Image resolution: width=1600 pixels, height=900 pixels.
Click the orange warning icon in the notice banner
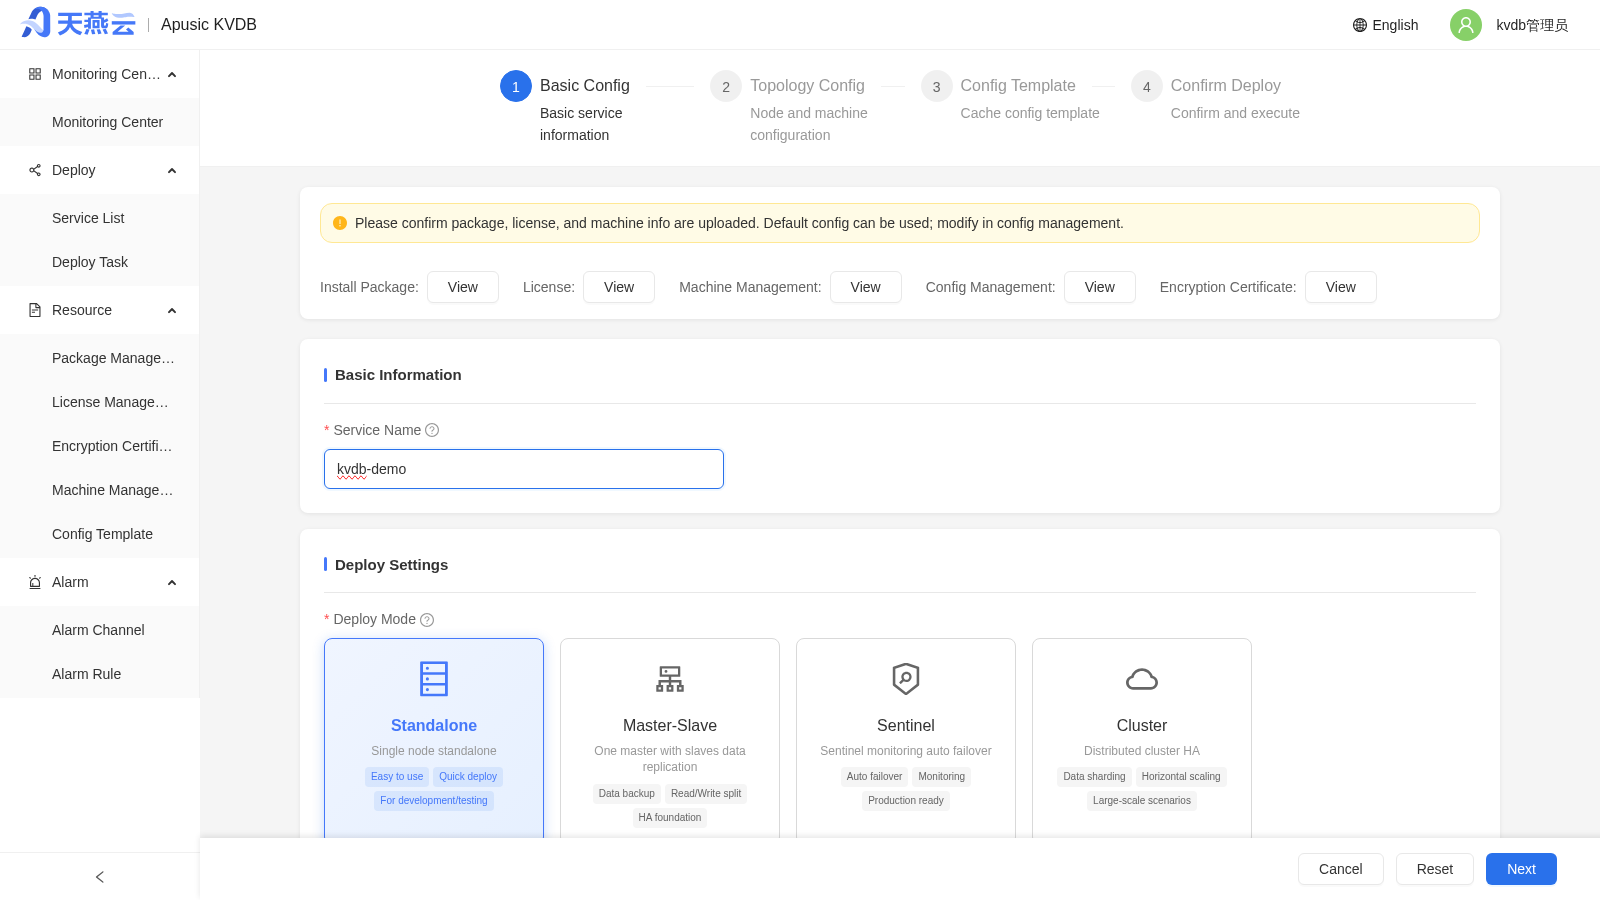point(340,223)
